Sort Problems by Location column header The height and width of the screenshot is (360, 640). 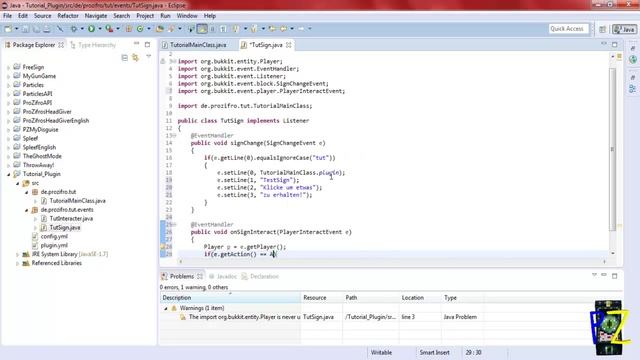(x=420, y=298)
